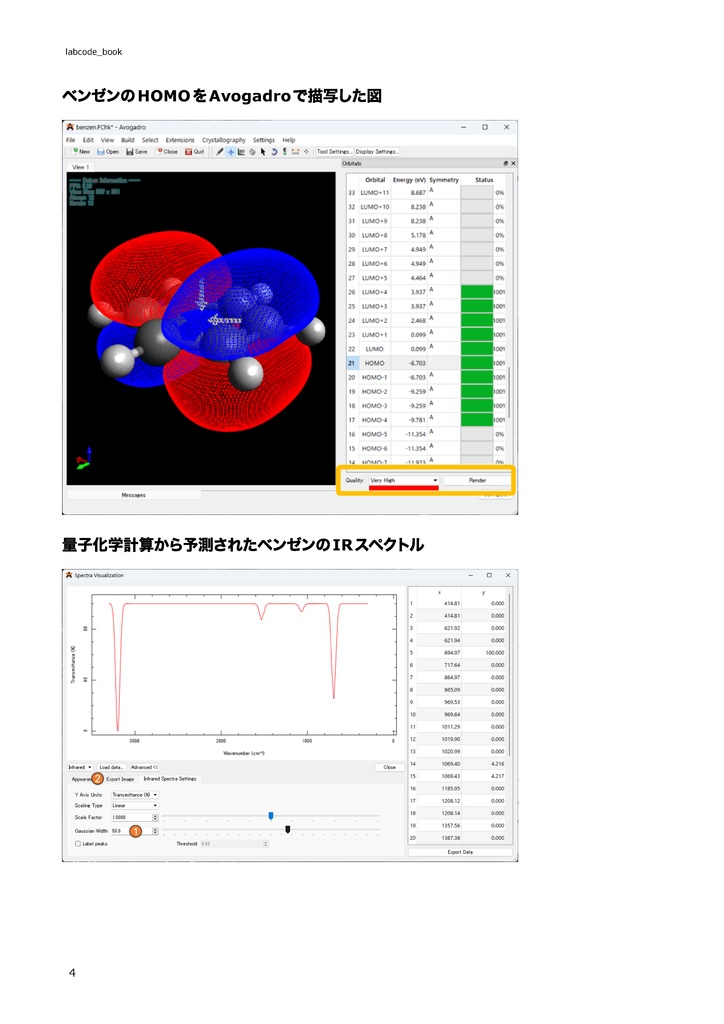Switch to the Export Image tab
Image resolution: width=724 pixels, height=1024 pixels.
point(120,779)
